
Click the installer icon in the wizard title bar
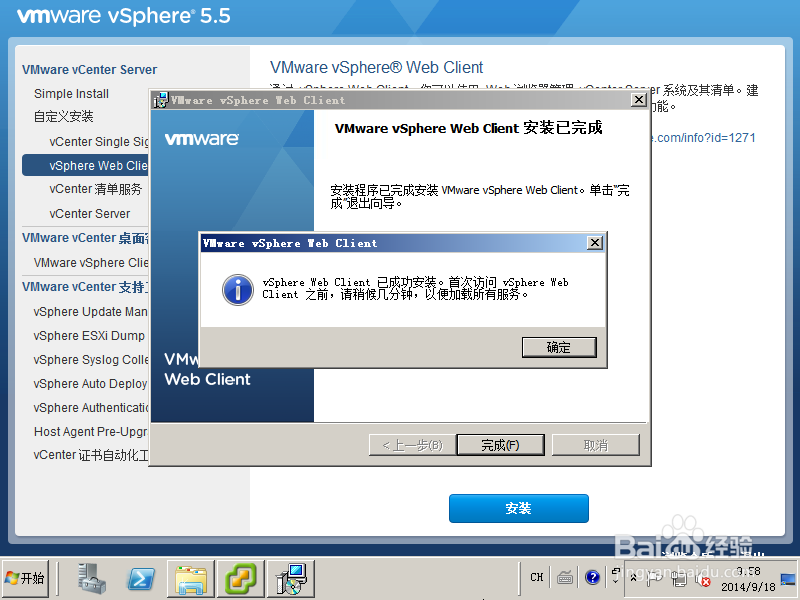tap(162, 100)
